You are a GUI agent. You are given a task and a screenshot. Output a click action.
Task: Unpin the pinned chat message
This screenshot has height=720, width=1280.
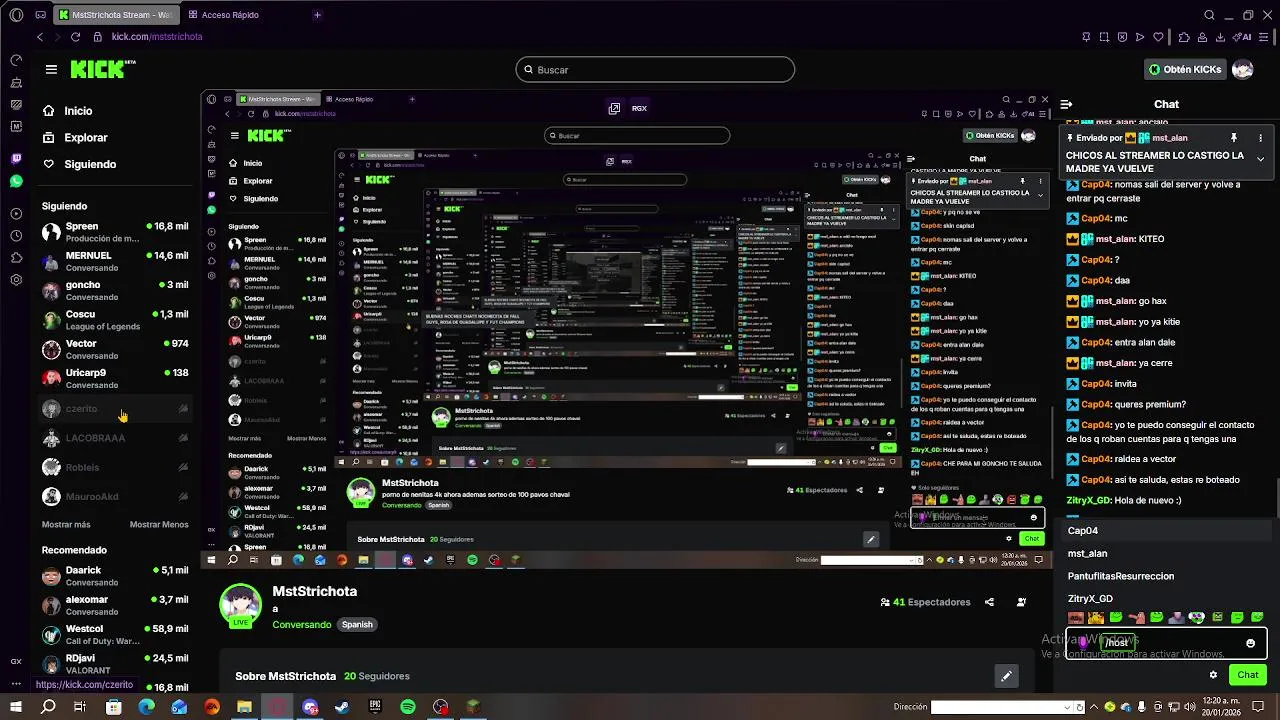(1234, 138)
